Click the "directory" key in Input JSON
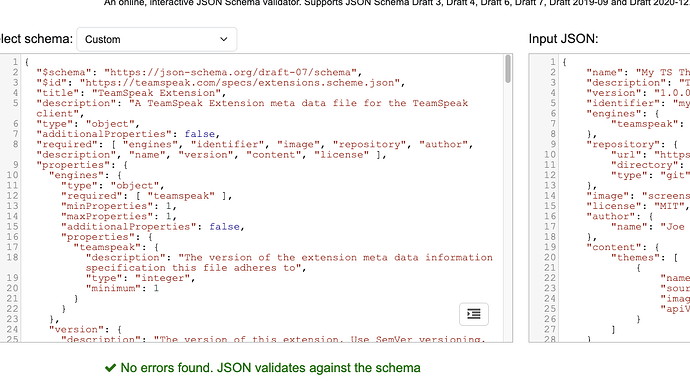The width and height of the screenshot is (690, 385). 645,165
